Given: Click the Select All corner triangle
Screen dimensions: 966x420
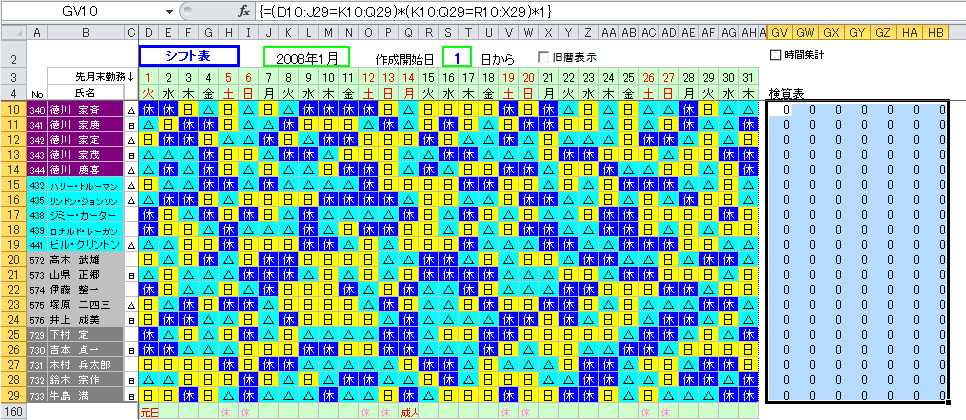Looking at the screenshot, I should [13, 33].
